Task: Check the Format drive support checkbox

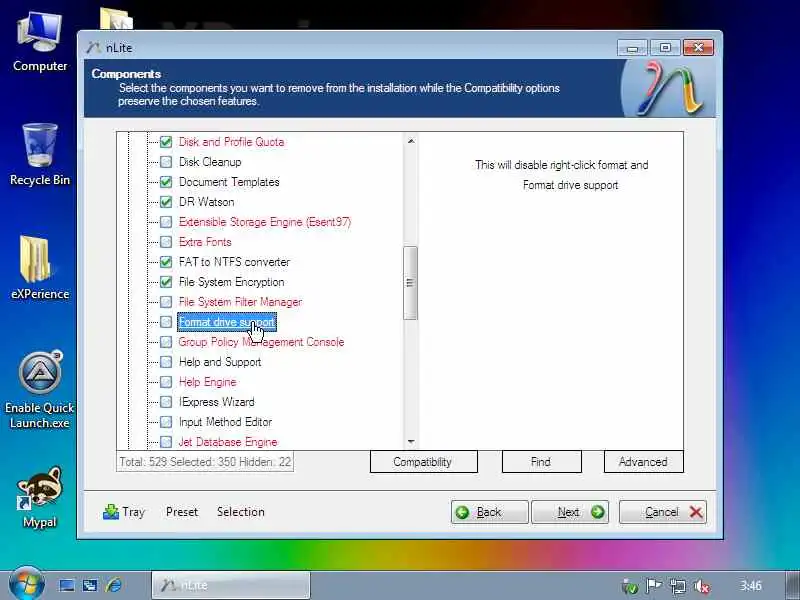Action: point(166,322)
